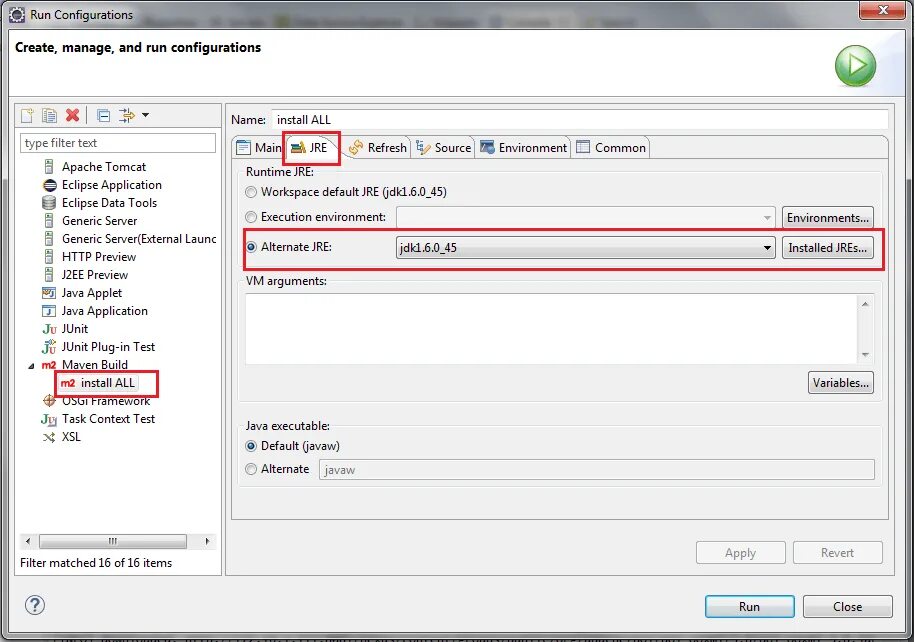The height and width of the screenshot is (642, 915).
Task: Select the Eclipse Application tree entry
Action: [x=111, y=185]
